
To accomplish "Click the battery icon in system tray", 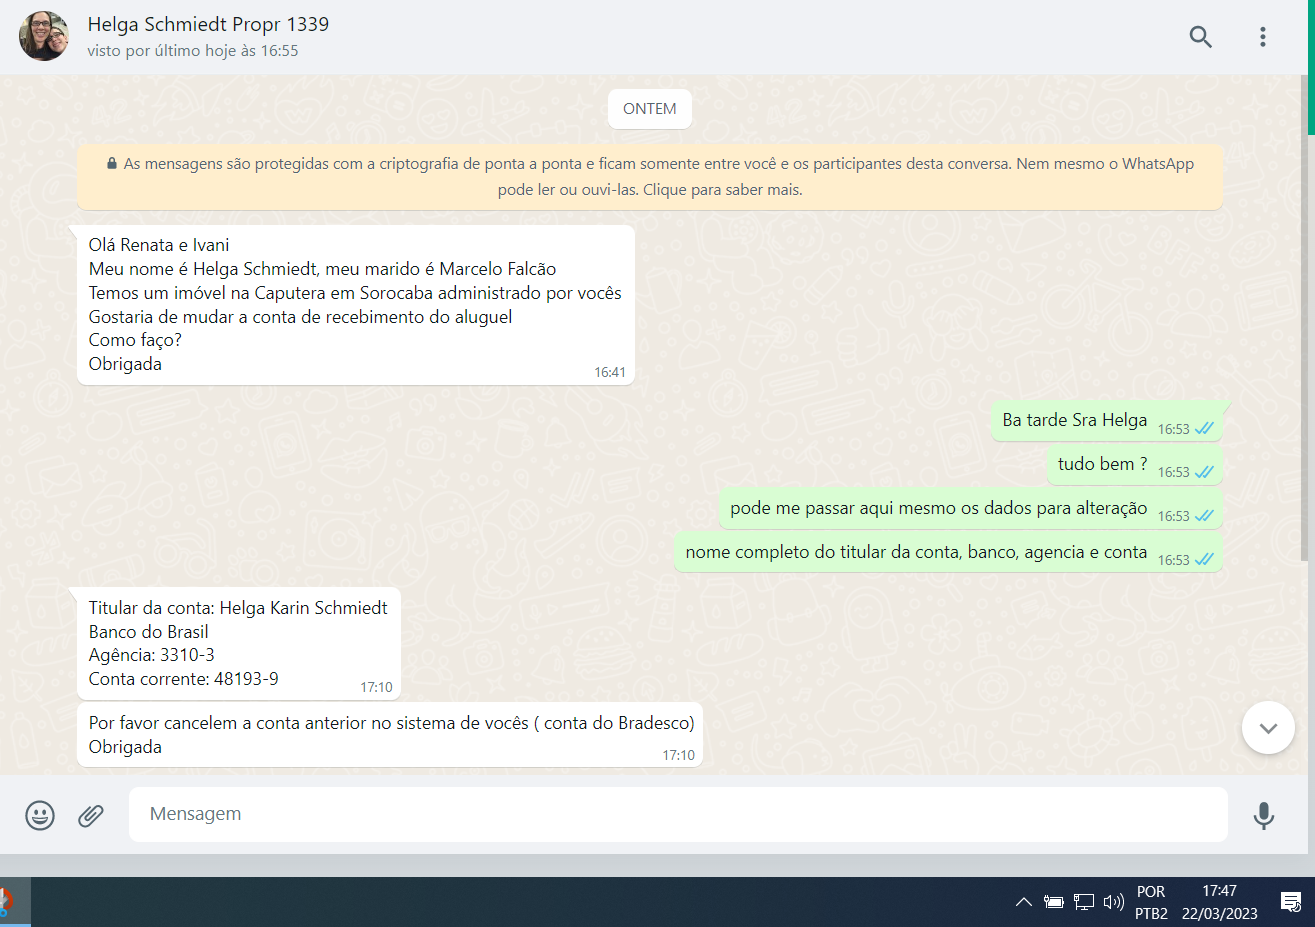I will point(1053,902).
